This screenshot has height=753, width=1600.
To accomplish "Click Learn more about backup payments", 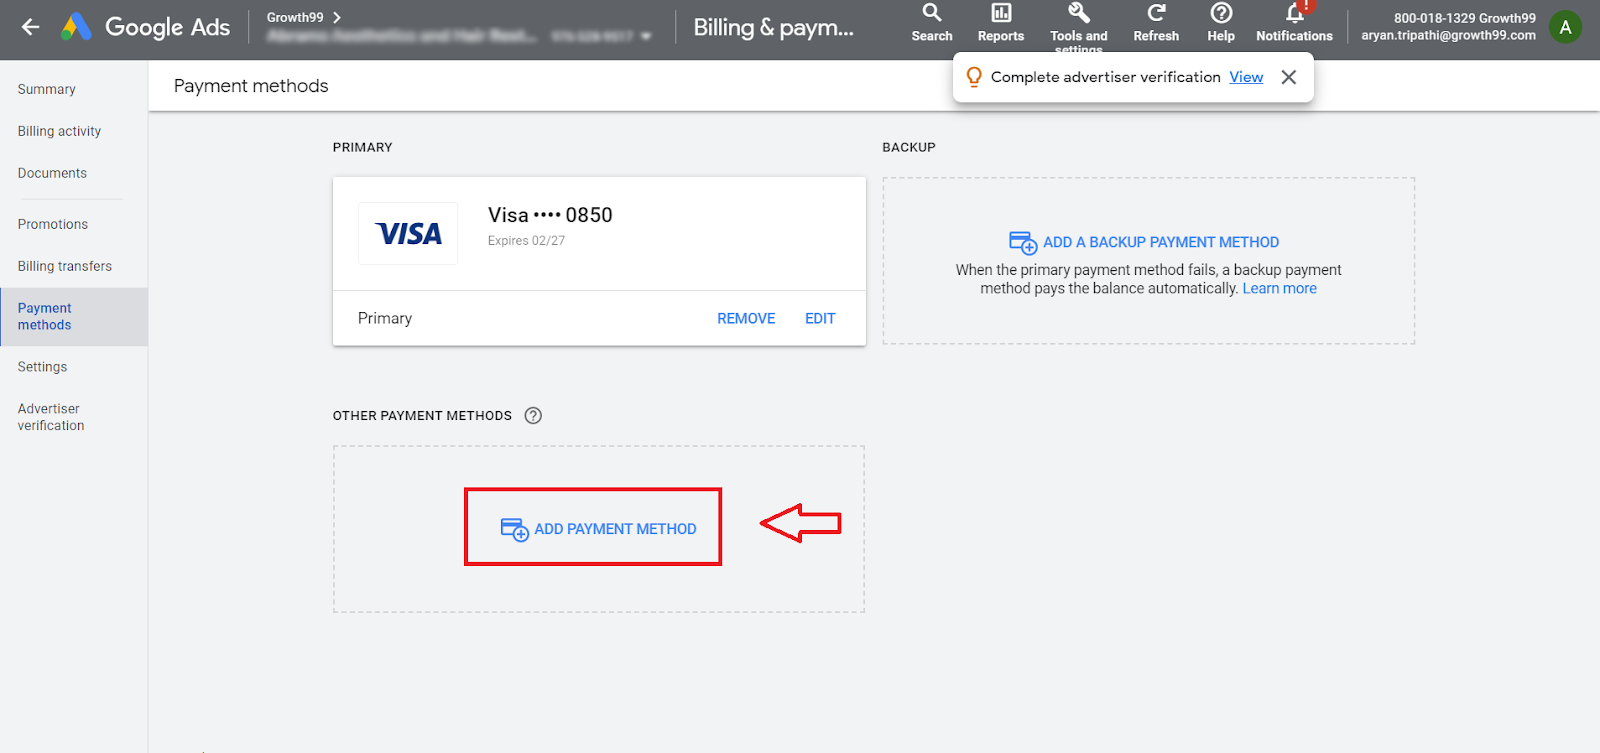I will [x=1279, y=288].
